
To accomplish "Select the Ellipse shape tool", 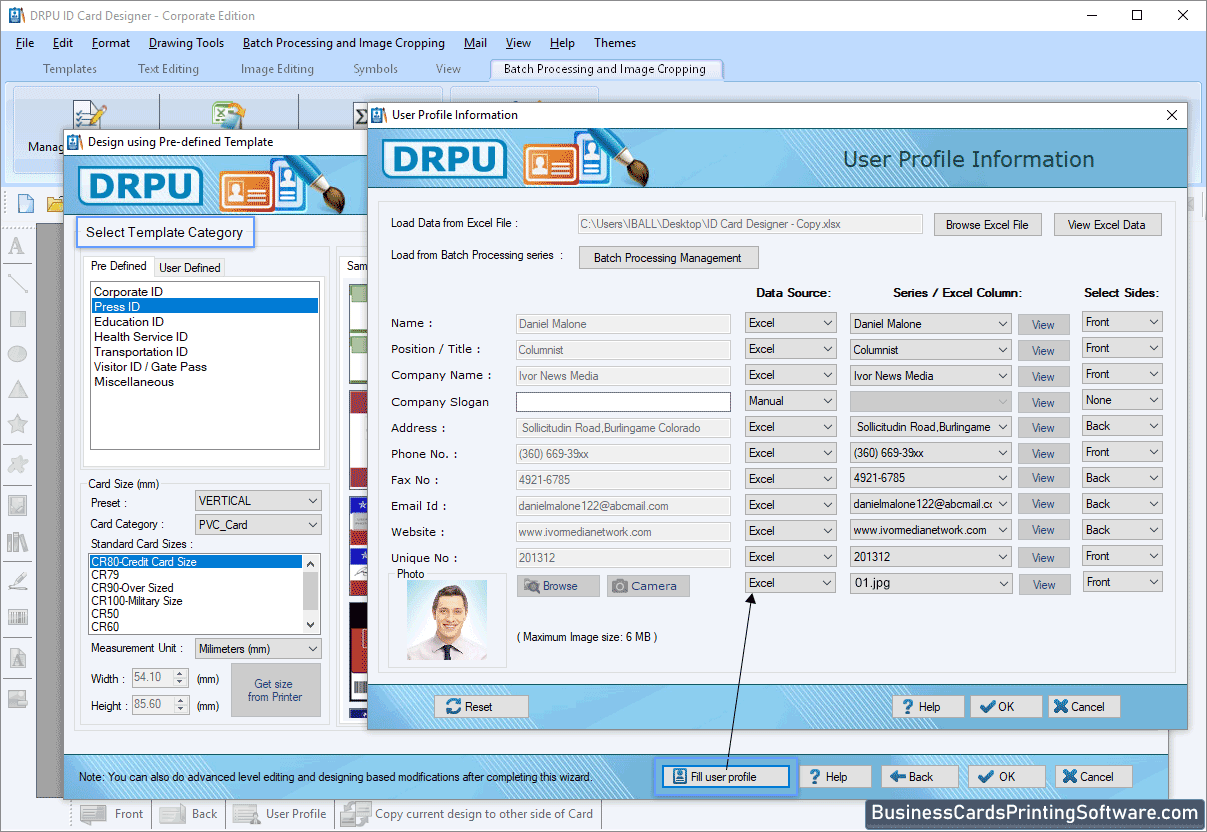I will 17,354.
